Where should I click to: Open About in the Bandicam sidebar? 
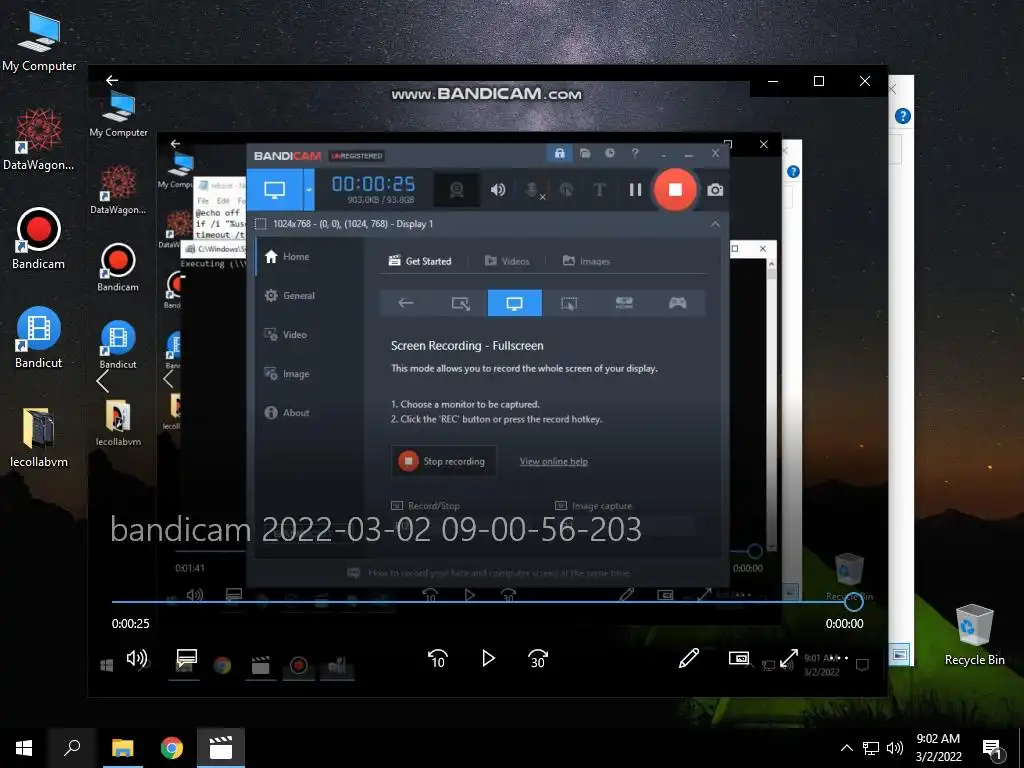coord(286,413)
